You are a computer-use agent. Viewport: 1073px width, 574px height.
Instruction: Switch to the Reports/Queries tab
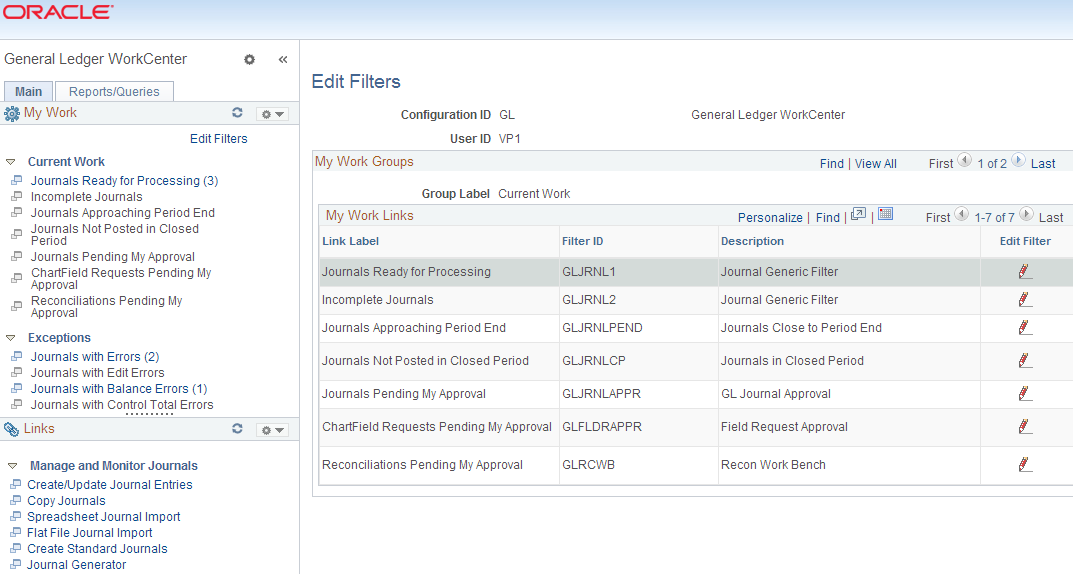point(114,92)
